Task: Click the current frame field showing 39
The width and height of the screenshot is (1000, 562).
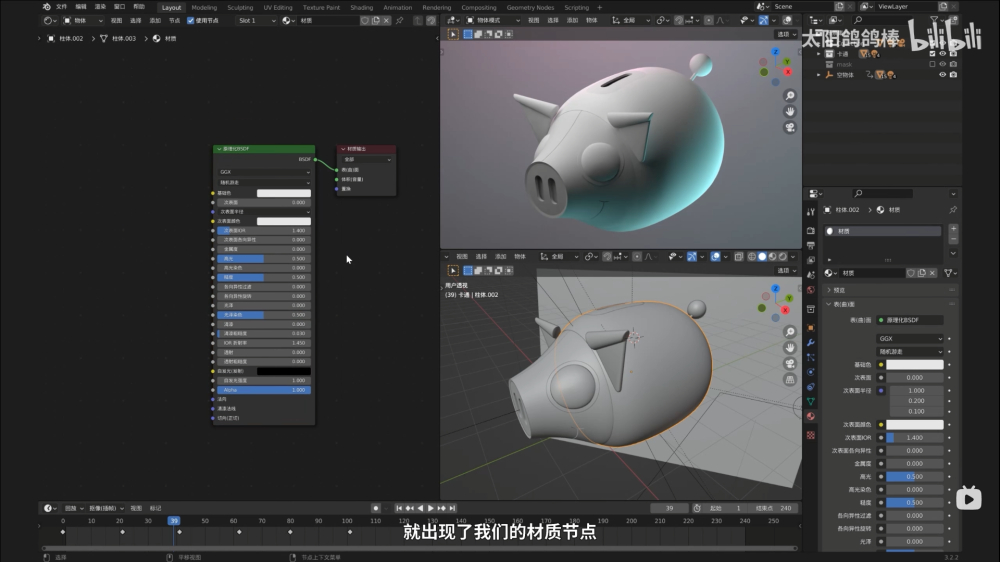Action: pos(669,508)
